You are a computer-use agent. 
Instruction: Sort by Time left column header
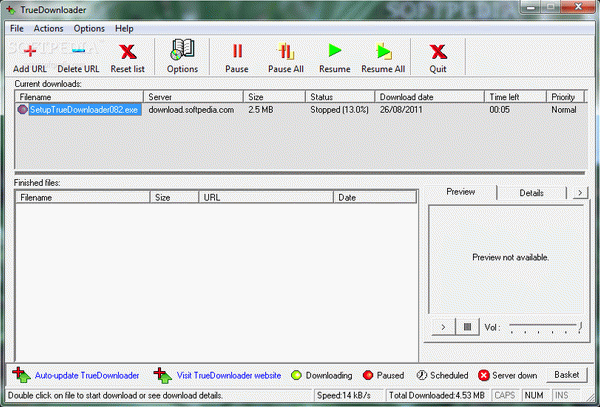tap(515, 97)
